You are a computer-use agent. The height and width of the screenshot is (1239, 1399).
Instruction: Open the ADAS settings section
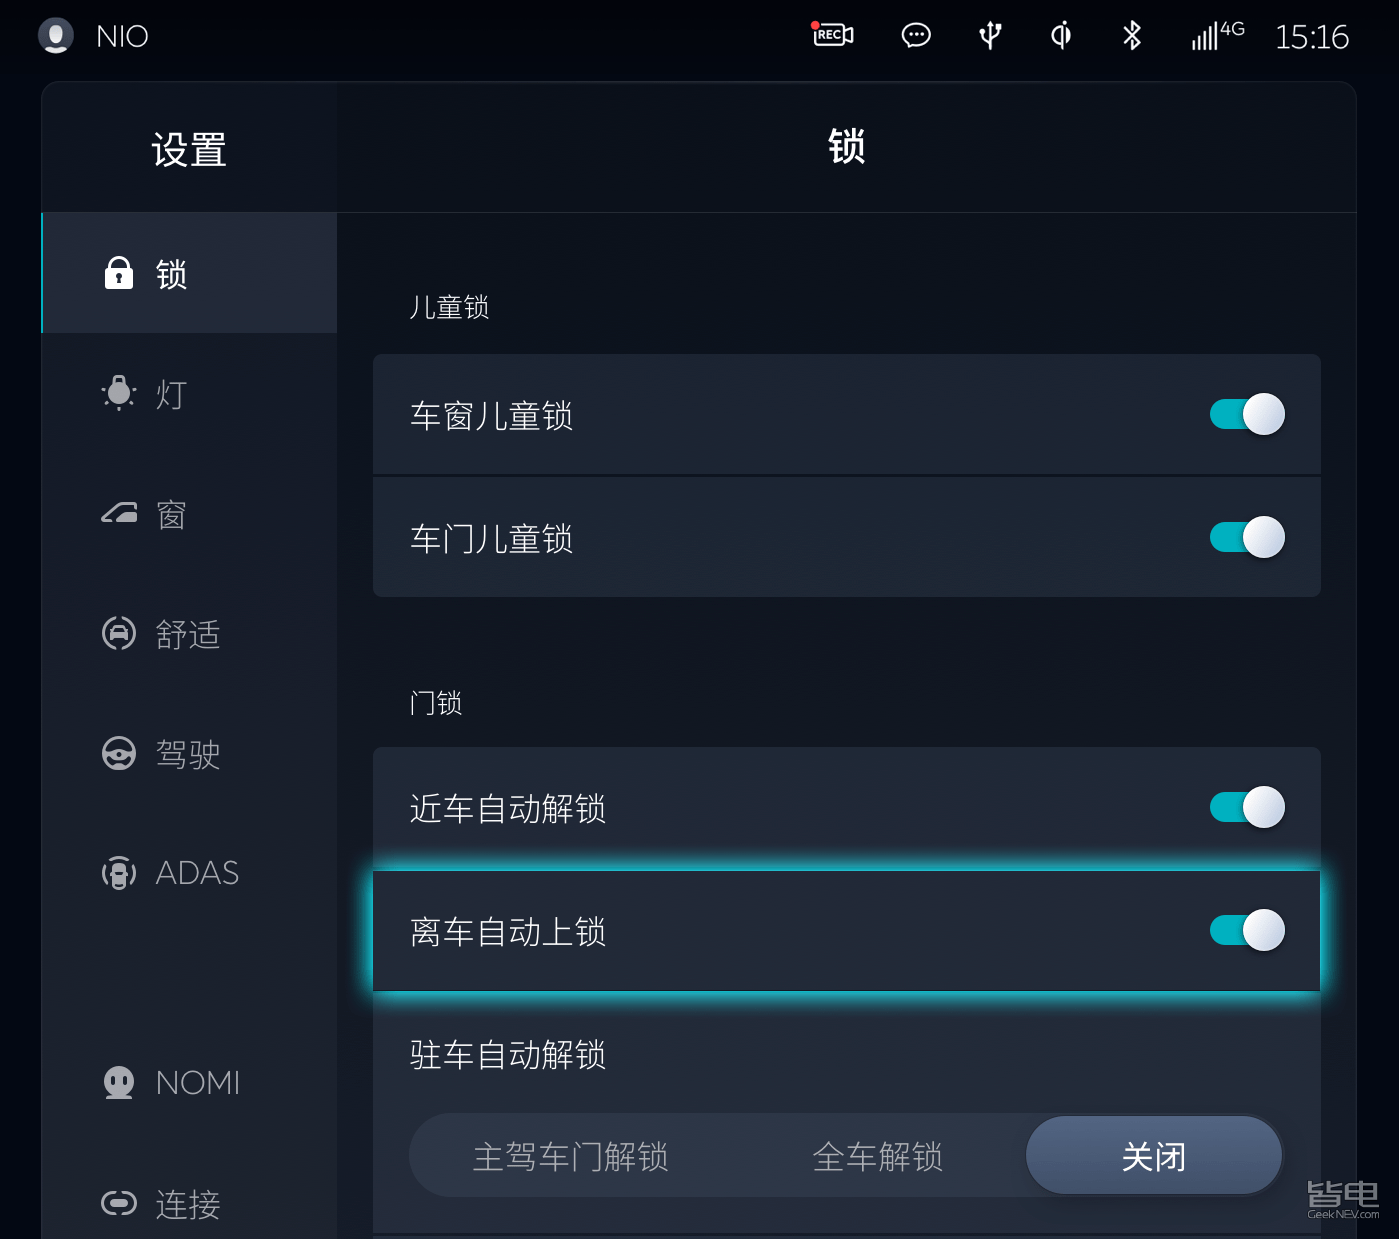196,873
